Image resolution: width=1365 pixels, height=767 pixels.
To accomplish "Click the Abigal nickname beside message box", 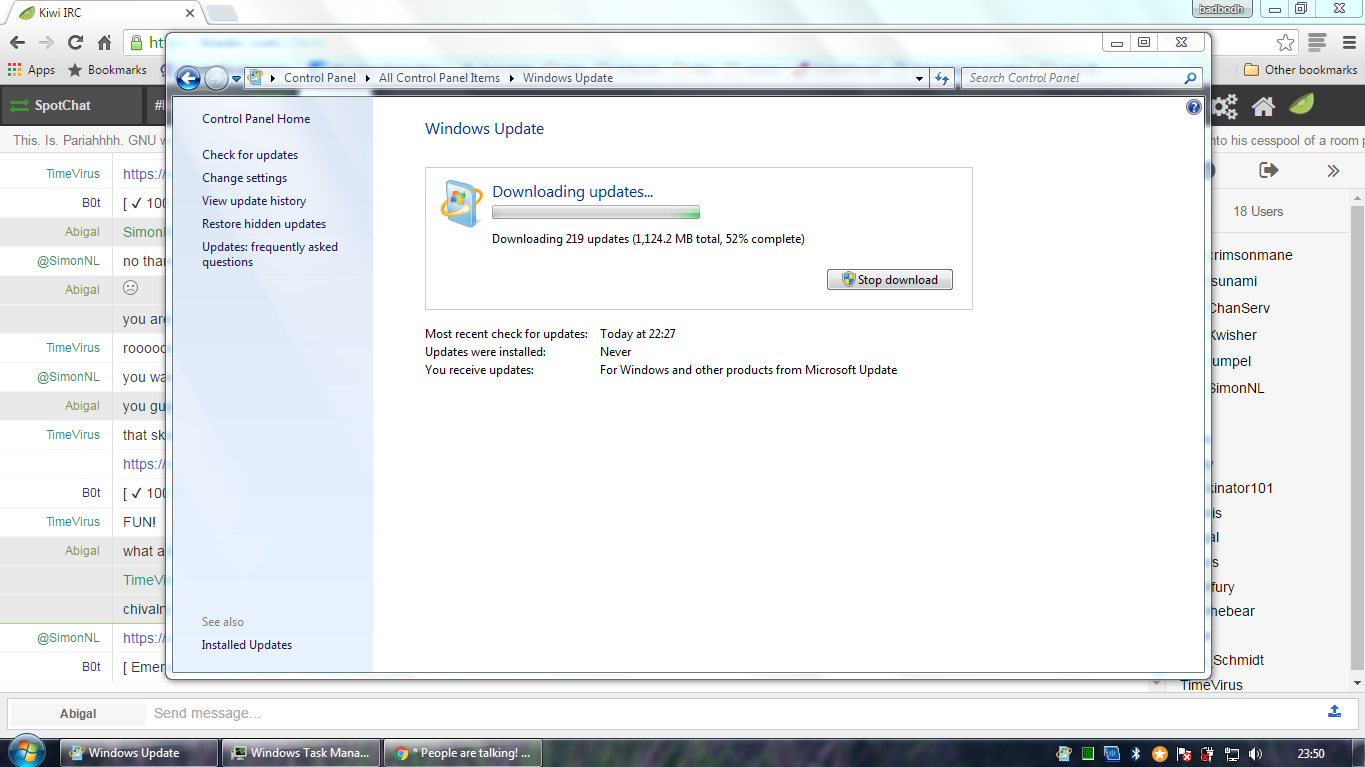I will (x=78, y=713).
